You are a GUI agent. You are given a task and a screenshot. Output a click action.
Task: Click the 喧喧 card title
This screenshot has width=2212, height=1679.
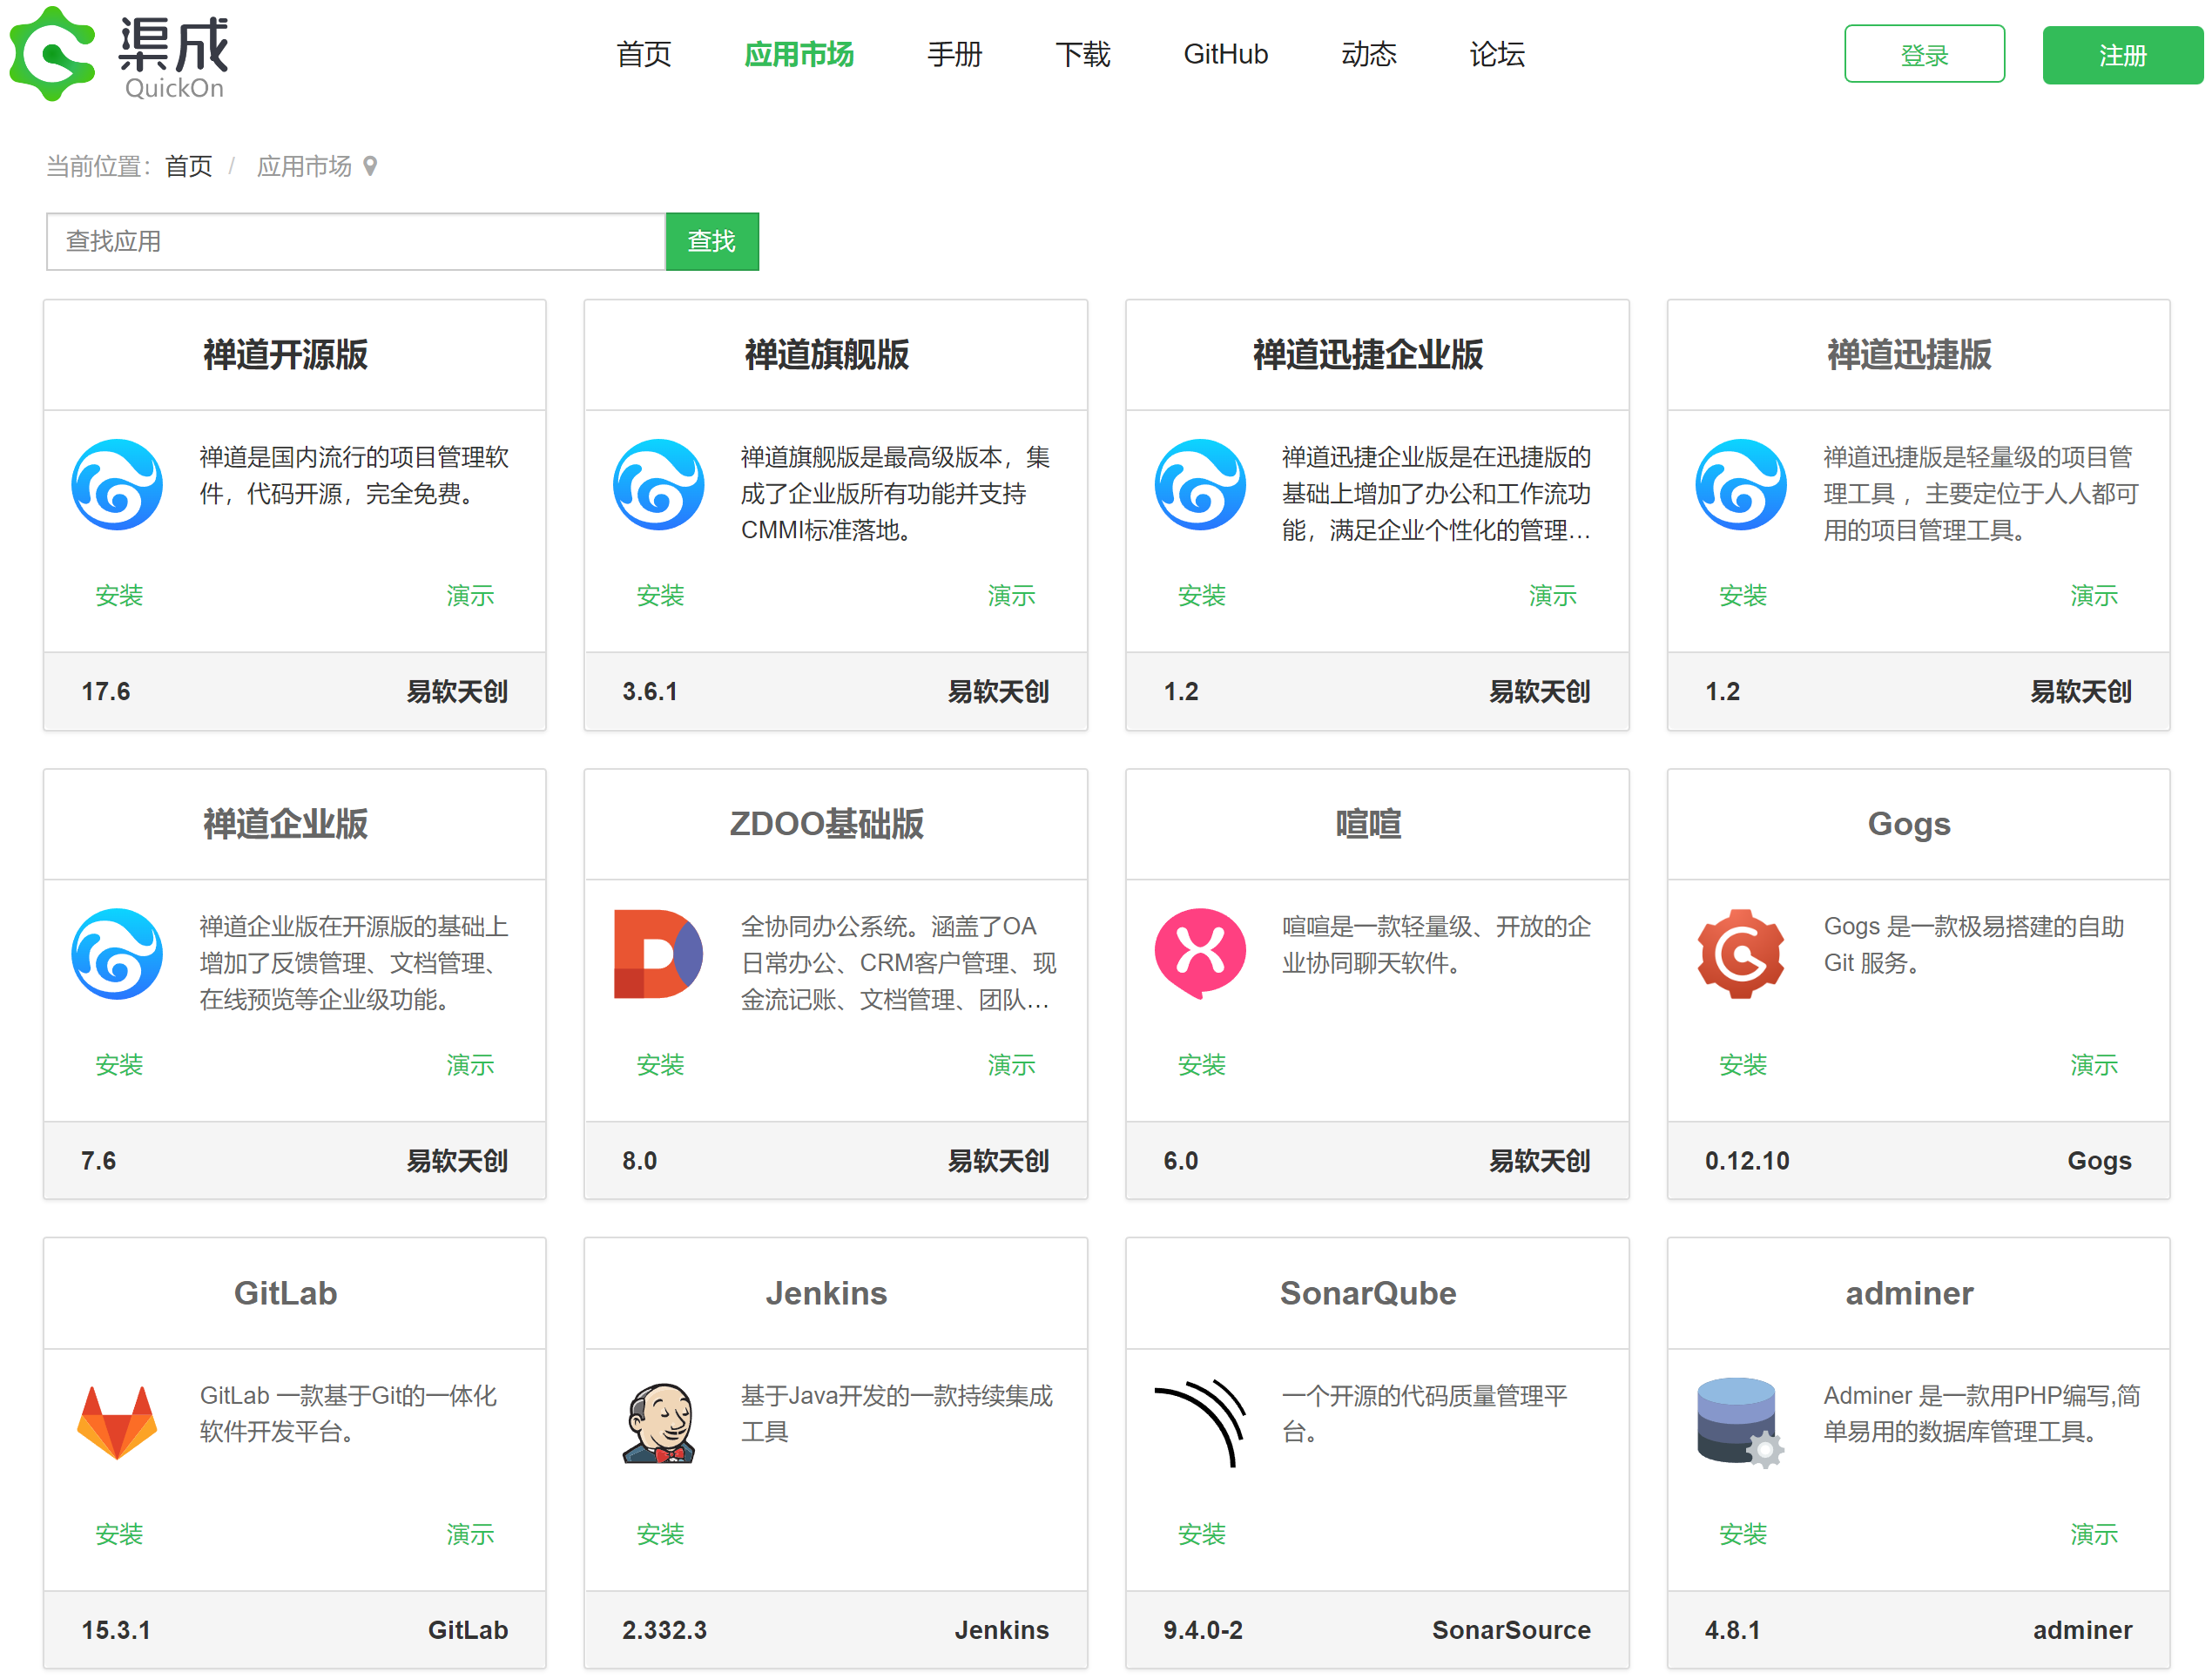tap(1367, 823)
